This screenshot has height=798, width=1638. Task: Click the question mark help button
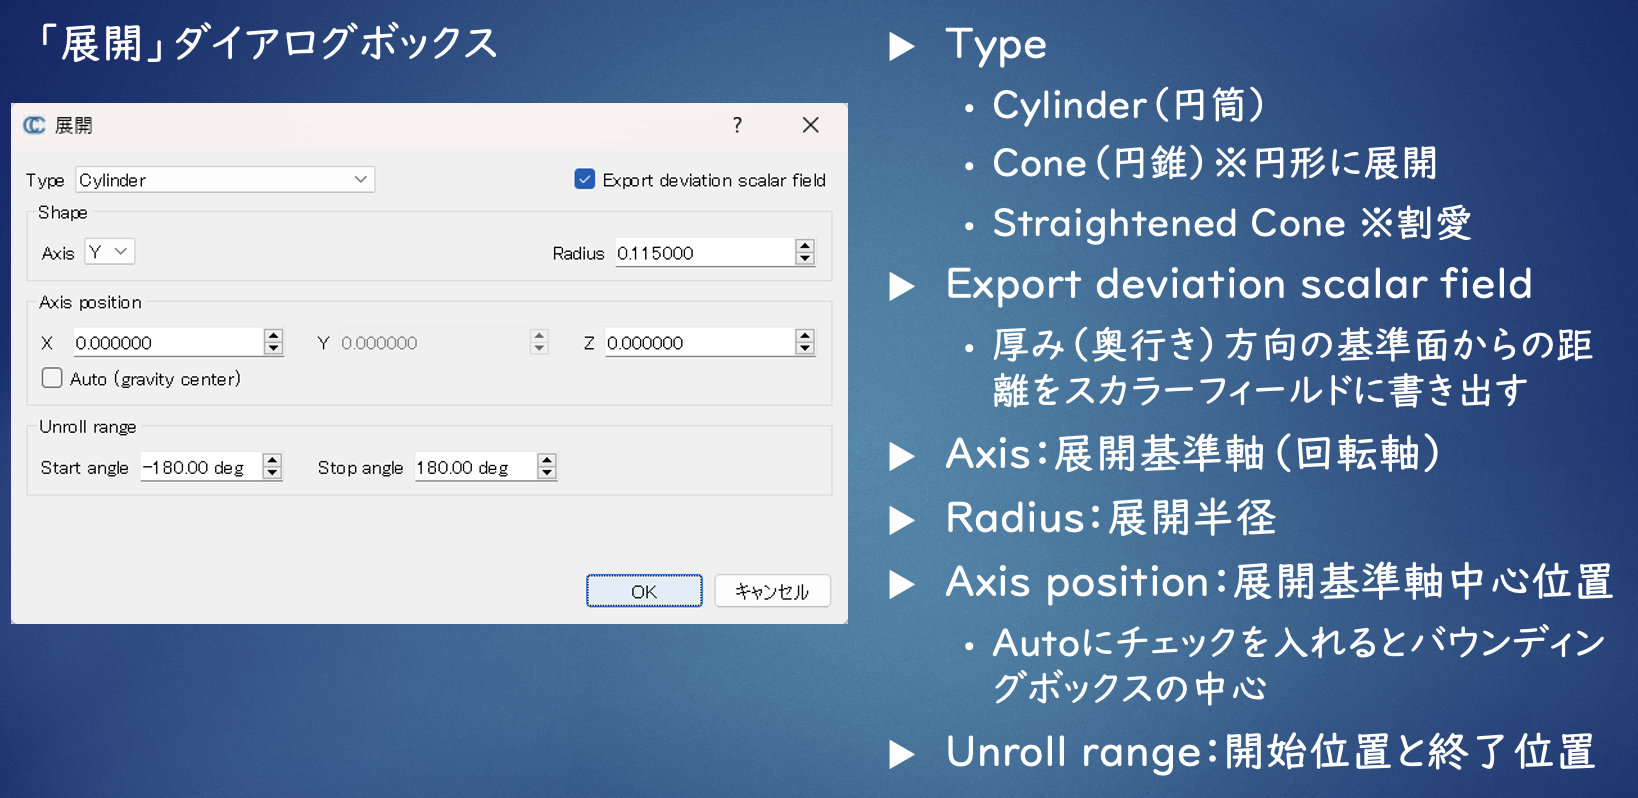click(x=737, y=125)
